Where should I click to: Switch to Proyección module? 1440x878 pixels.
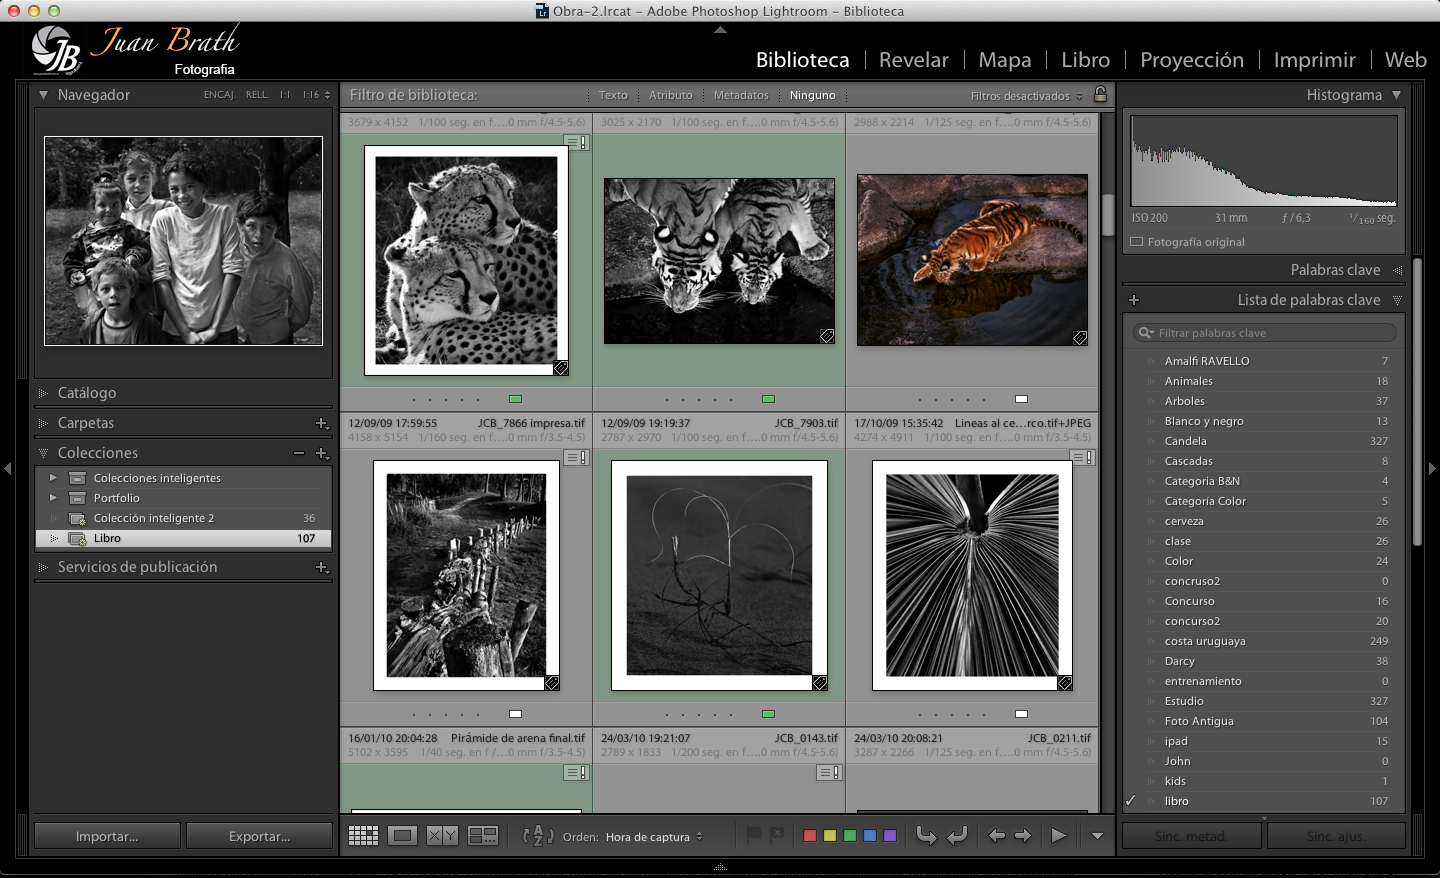[x=1192, y=60]
